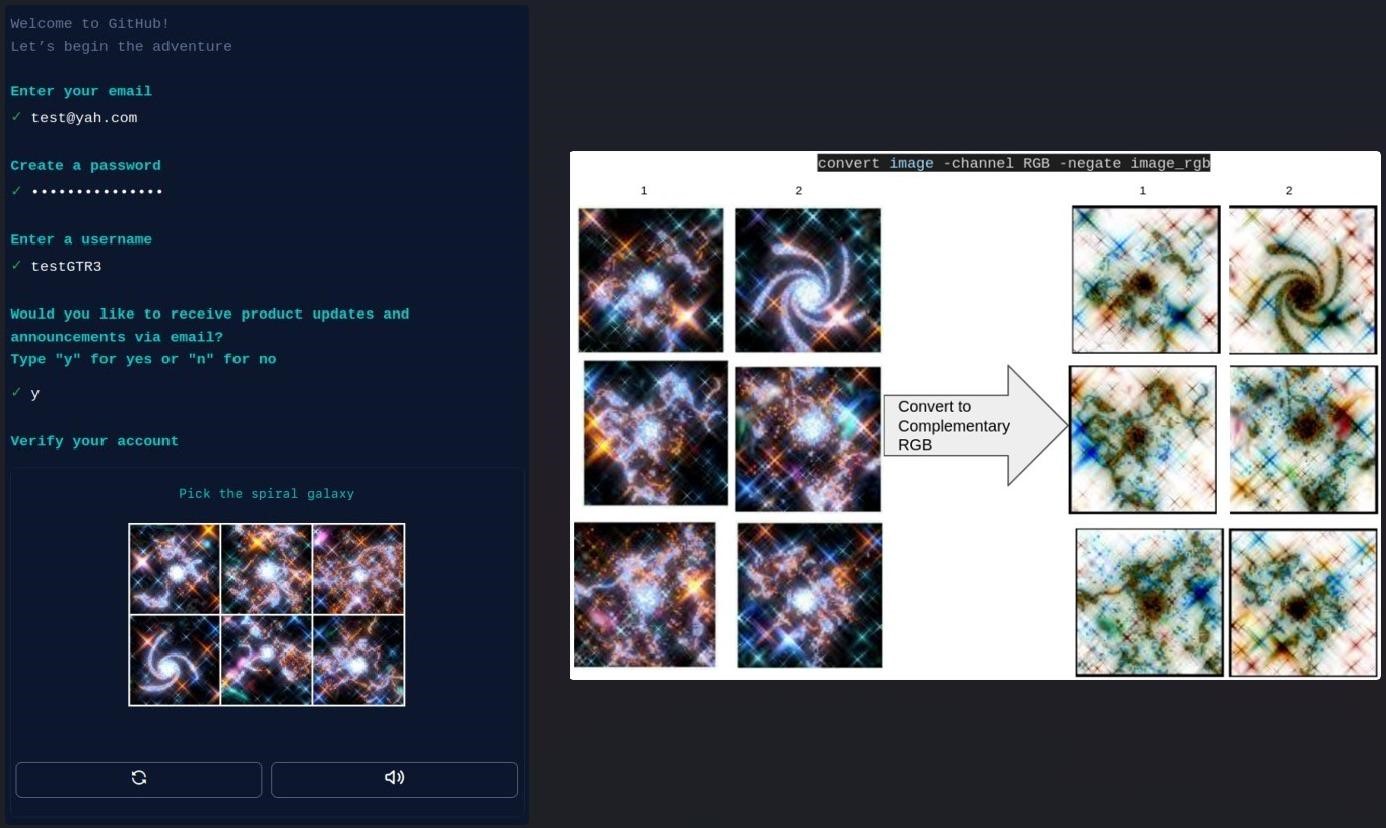This screenshot has height=828, width=1386.
Task: Click the product updates answer field with y
Action: pos(35,394)
